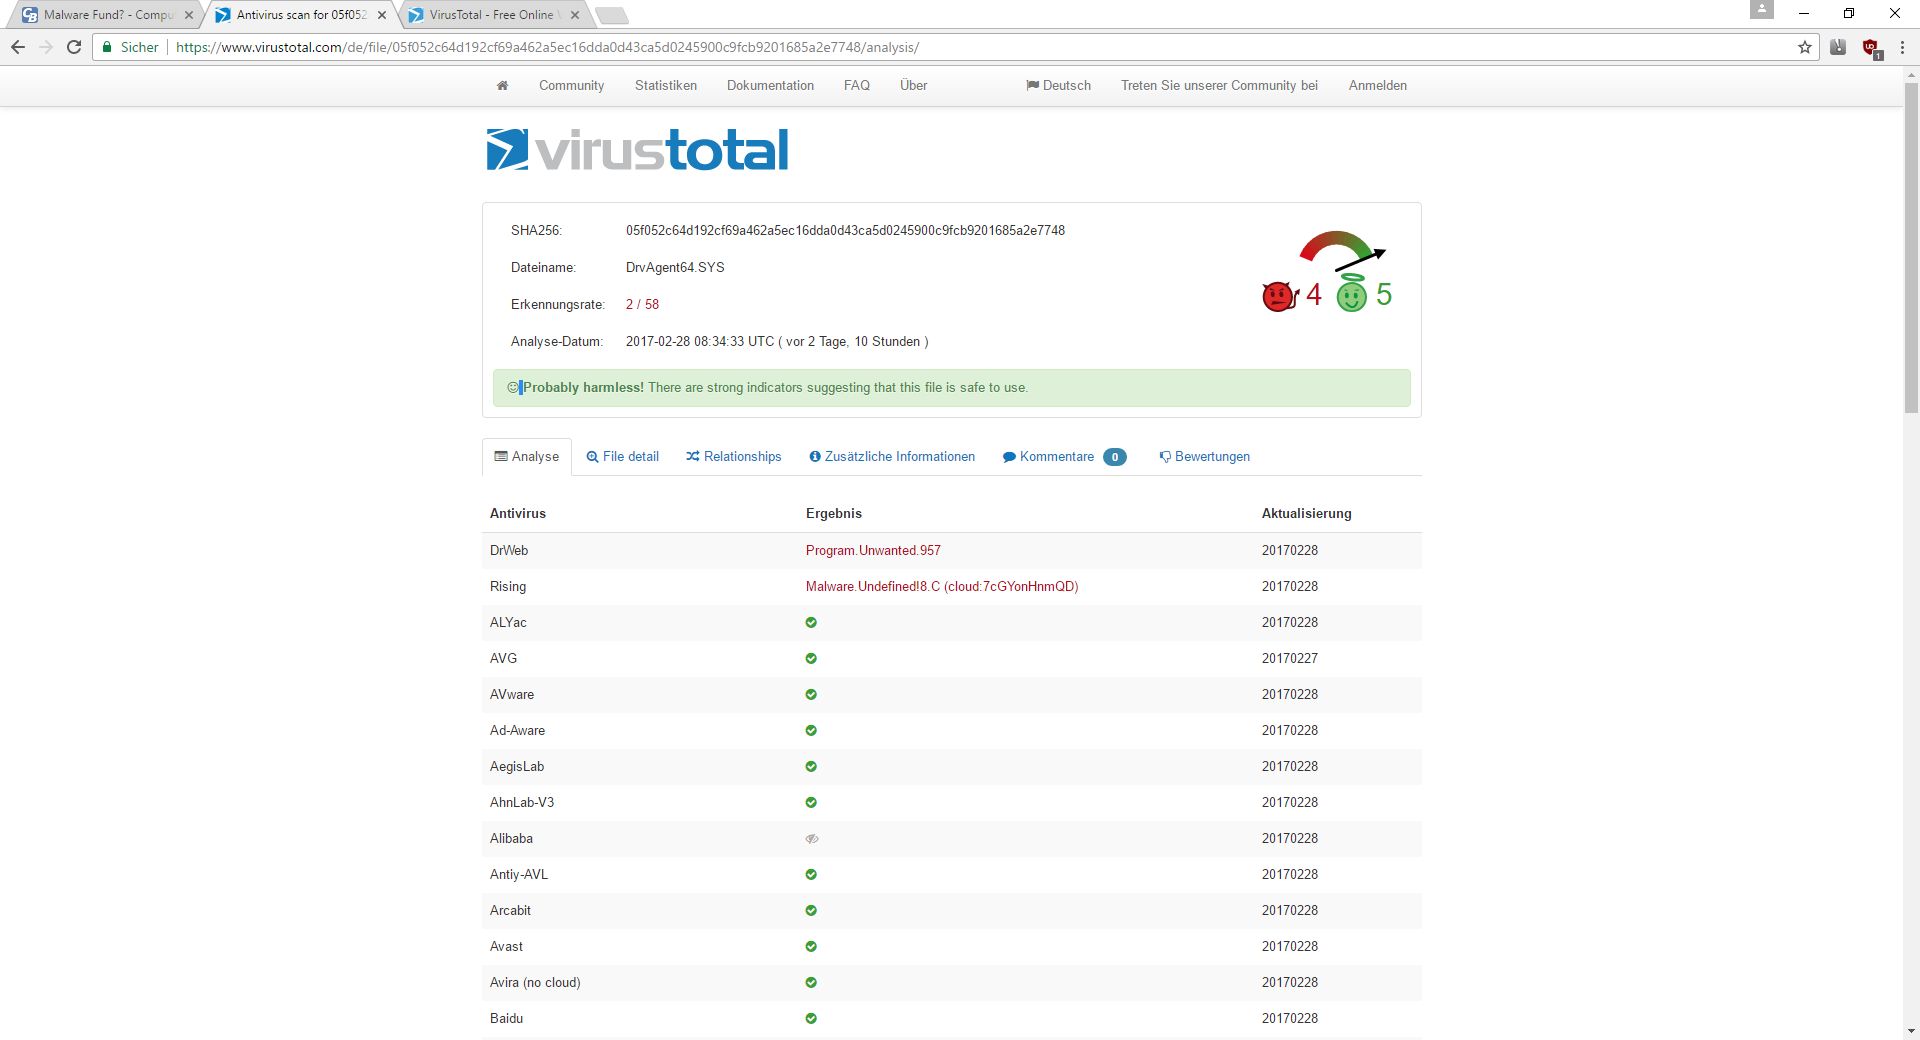Screen dimensions: 1920x1040
Task: Click the Malware.Undefined!8.C Rising result
Action: (x=942, y=586)
